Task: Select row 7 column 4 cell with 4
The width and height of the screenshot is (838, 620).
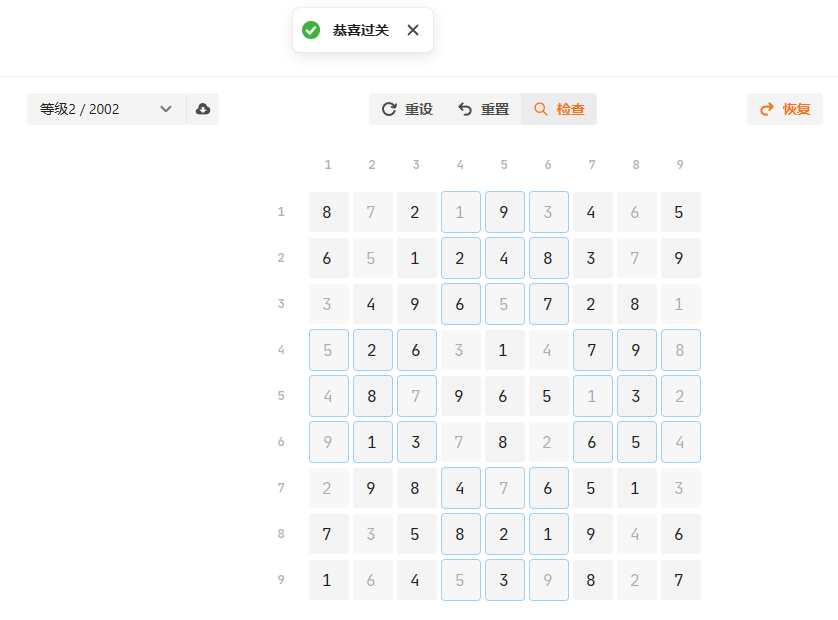Action: tap(460, 488)
